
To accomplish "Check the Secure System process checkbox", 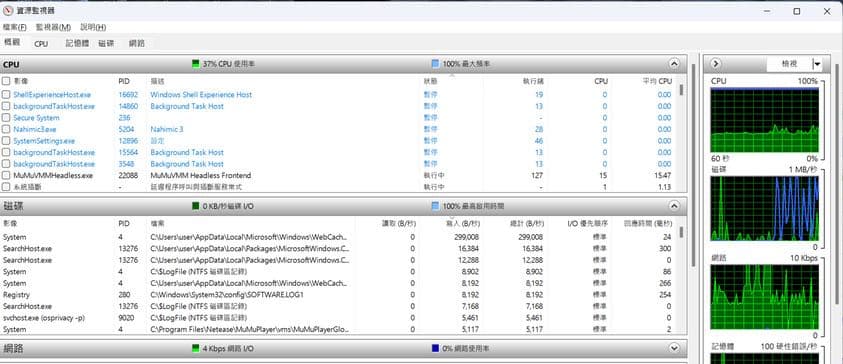I will (6, 118).
